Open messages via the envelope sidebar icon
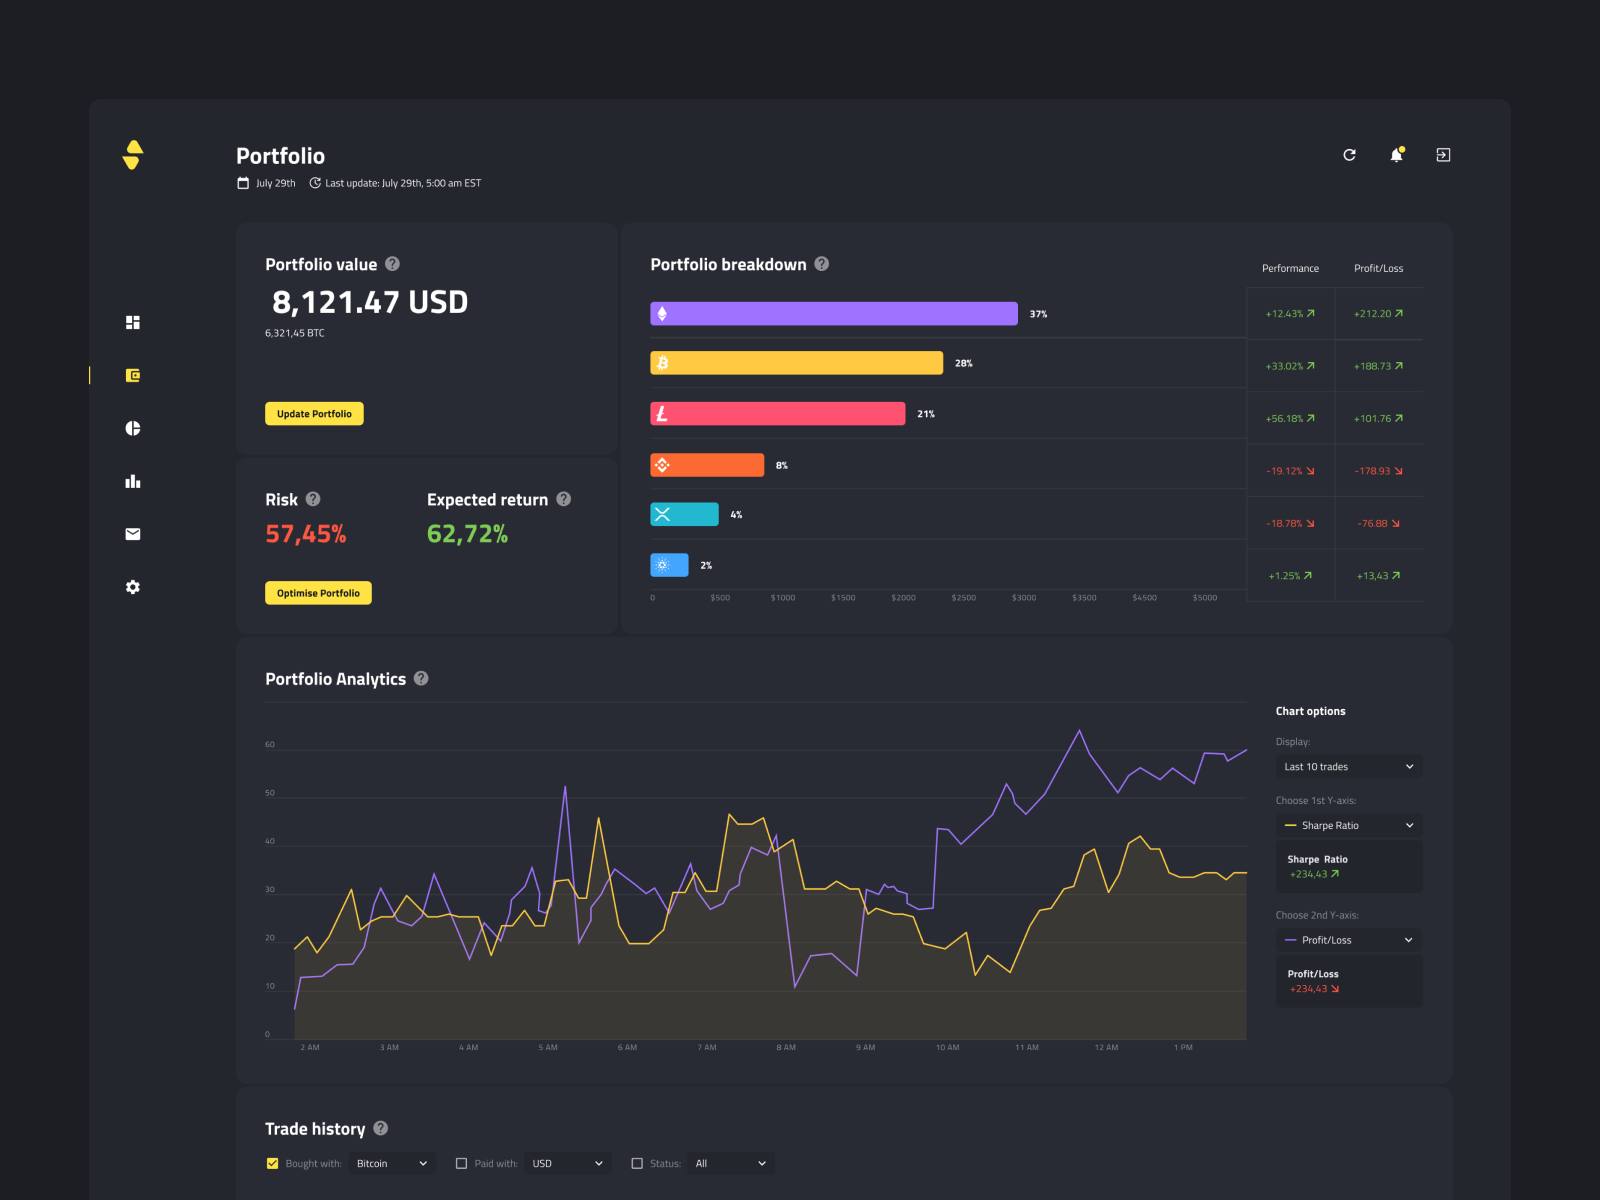The height and width of the screenshot is (1200, 1600). click(133, 534)
